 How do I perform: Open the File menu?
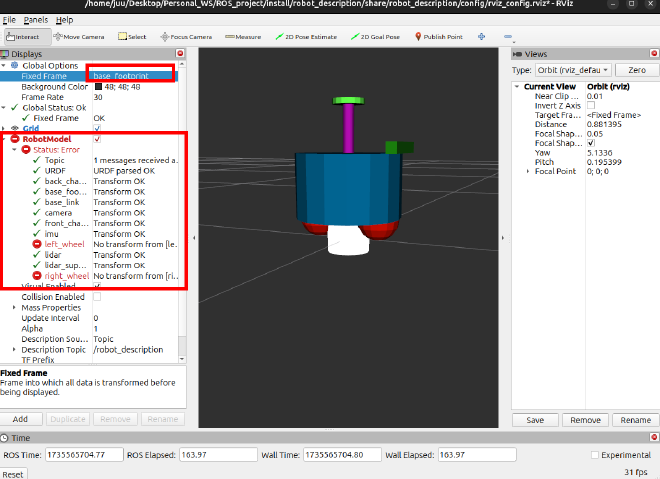9,20
